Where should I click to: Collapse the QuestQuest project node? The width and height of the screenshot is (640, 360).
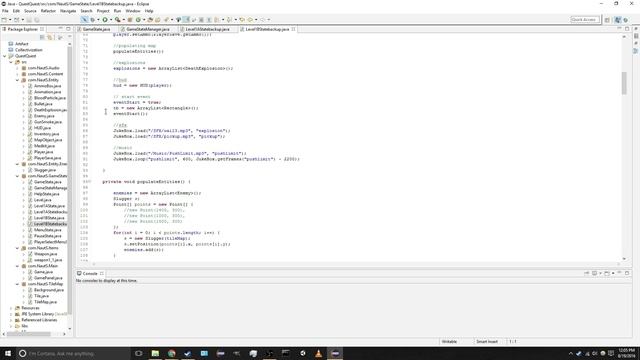click(5, 56)
